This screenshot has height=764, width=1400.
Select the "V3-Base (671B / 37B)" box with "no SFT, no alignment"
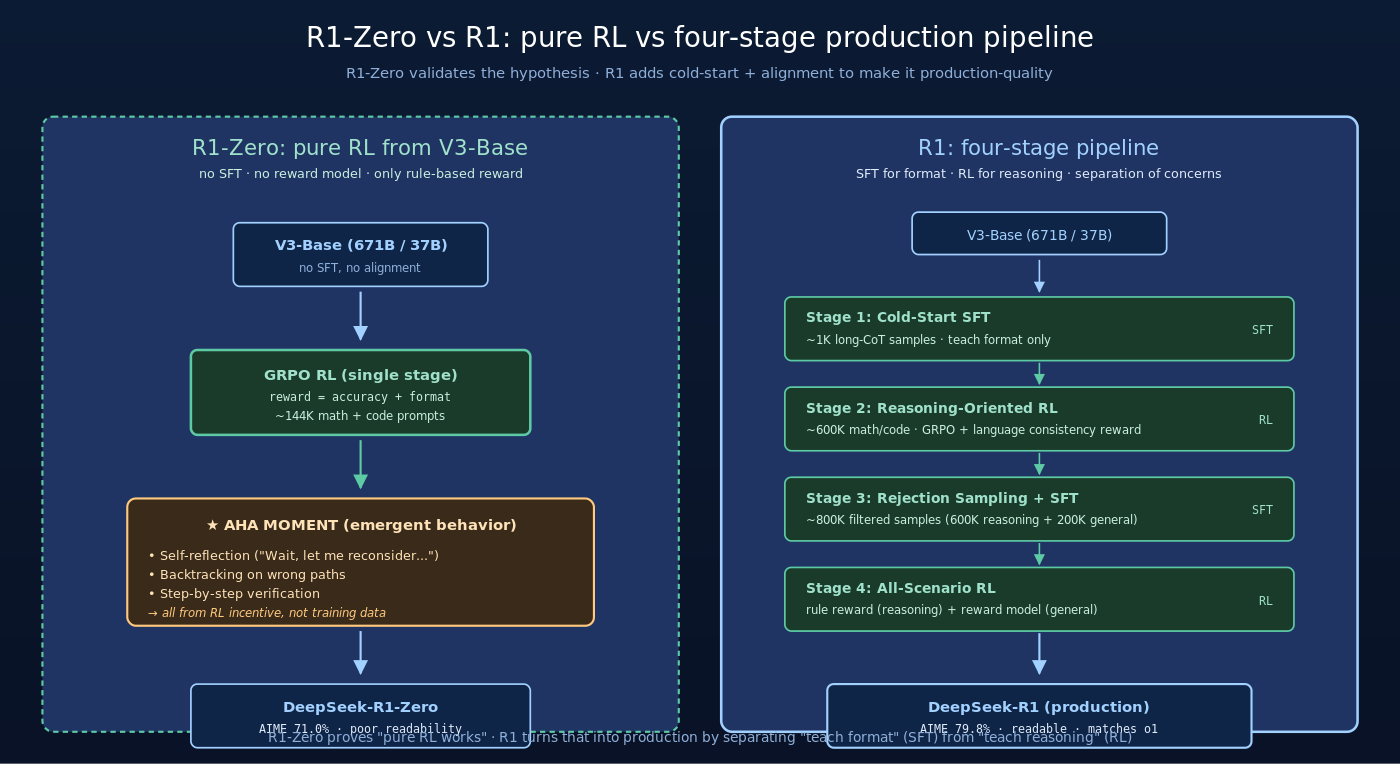[x=360, y=254]
